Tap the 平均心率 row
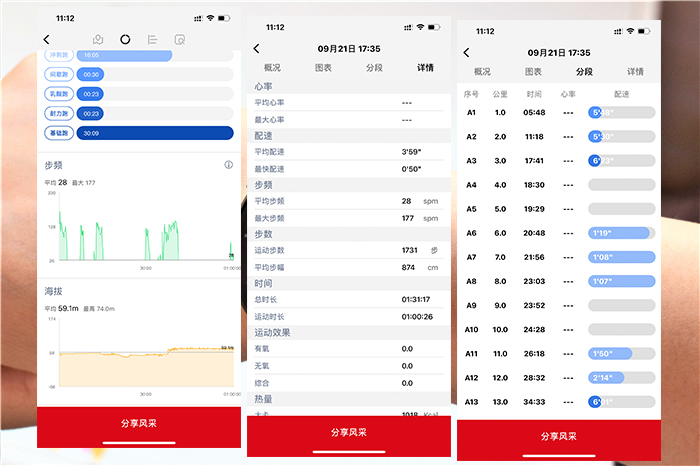Image resolution: width=700 pixels, height=466 pixels. click(x=349, y=103)
